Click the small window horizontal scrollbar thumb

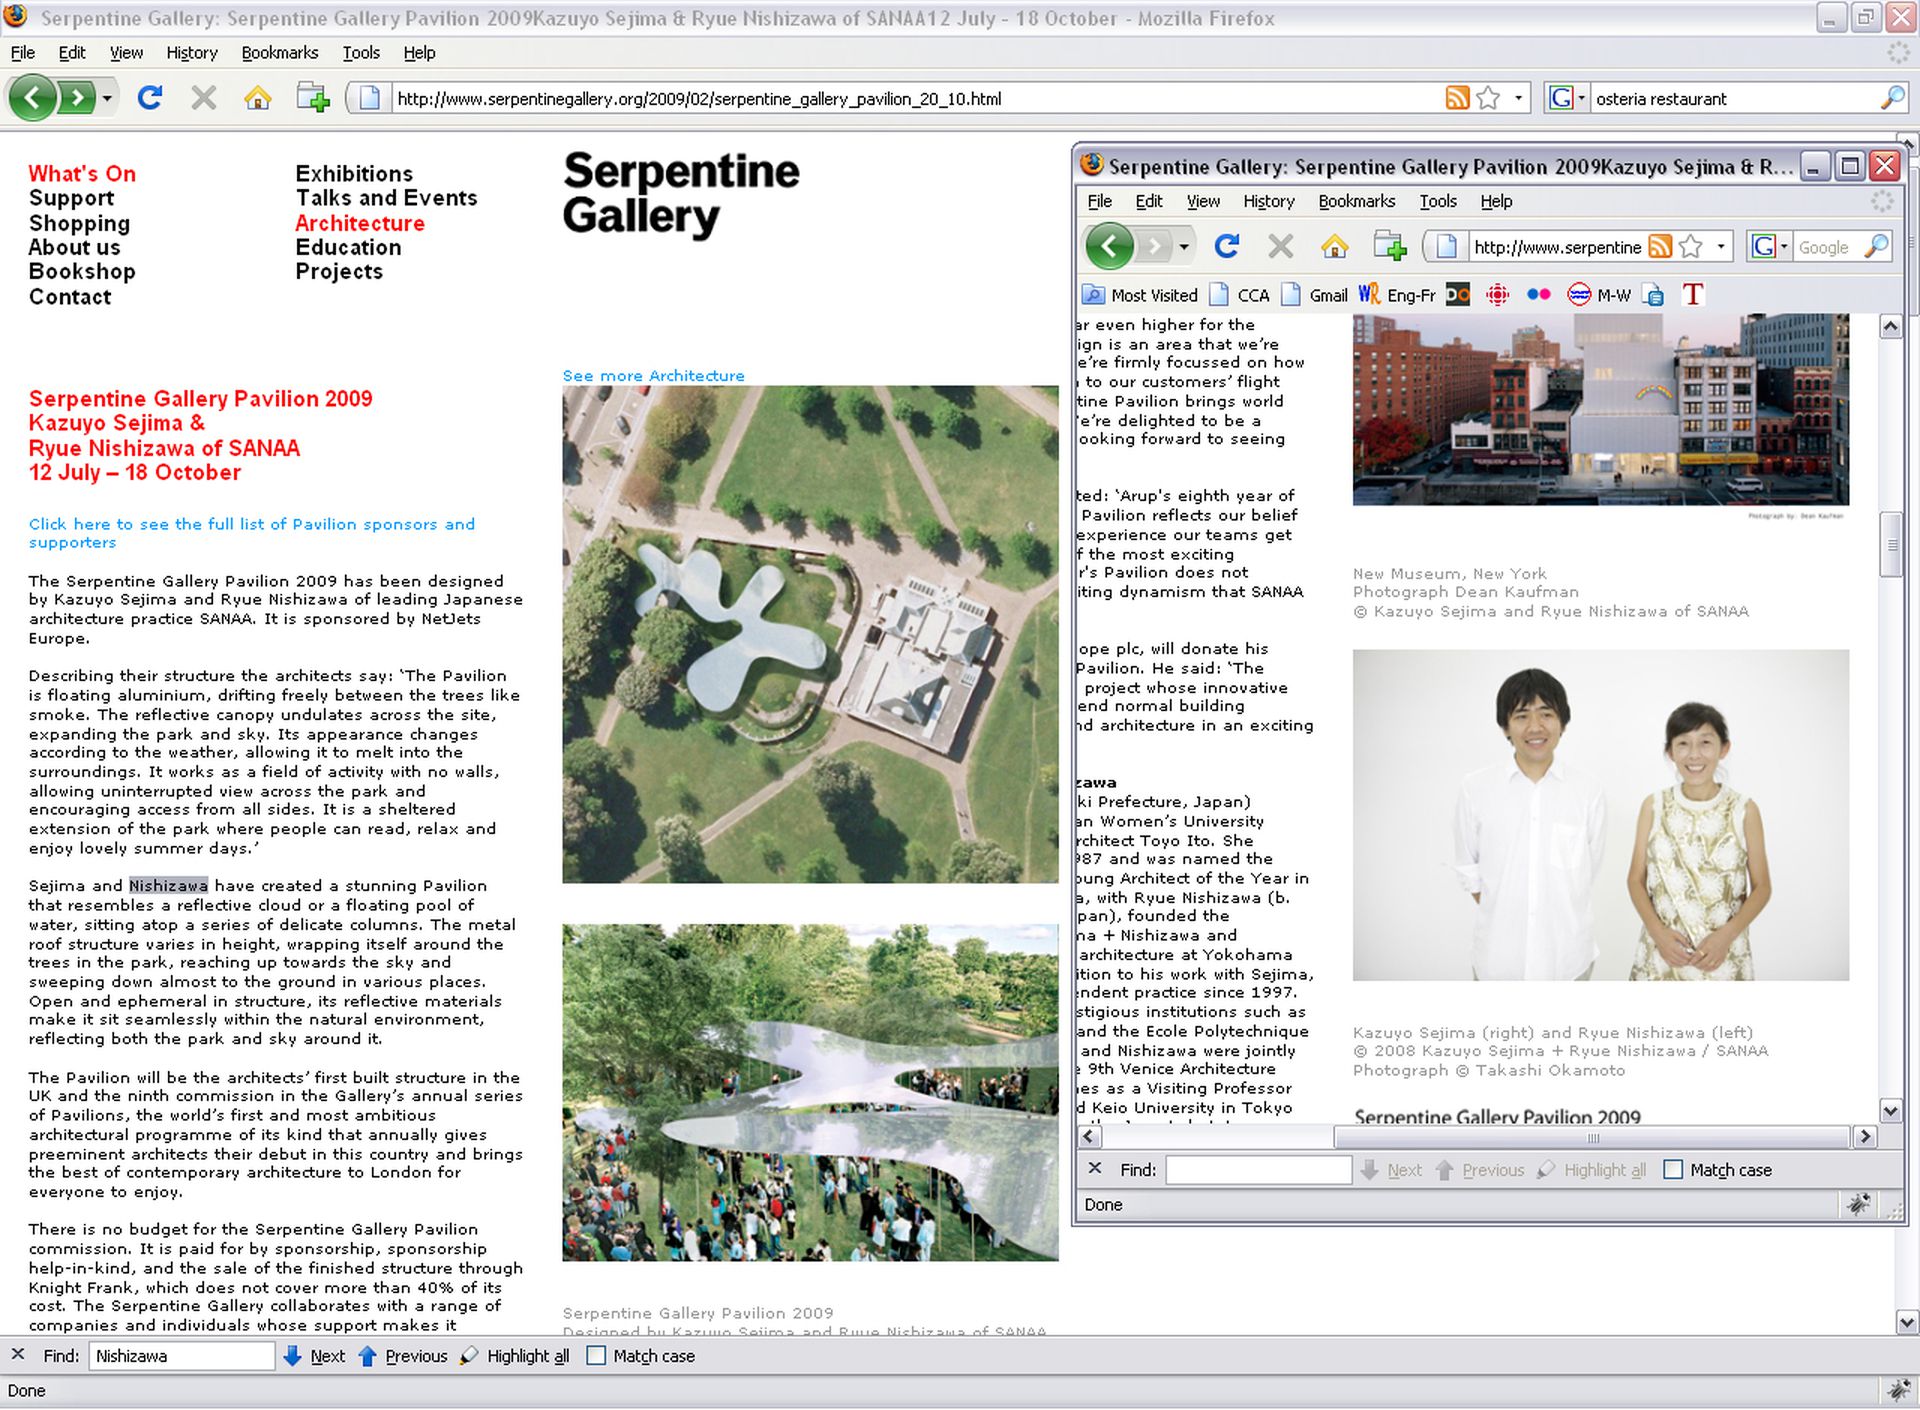(1592, 1137)
